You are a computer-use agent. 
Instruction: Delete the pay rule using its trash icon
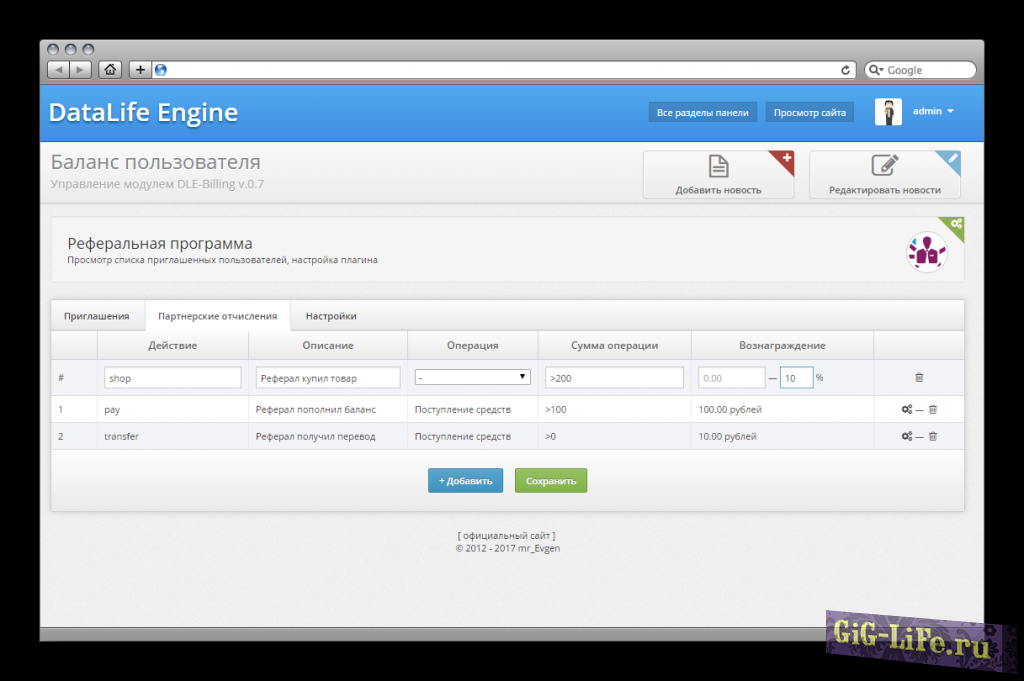(x=933, y=410)
